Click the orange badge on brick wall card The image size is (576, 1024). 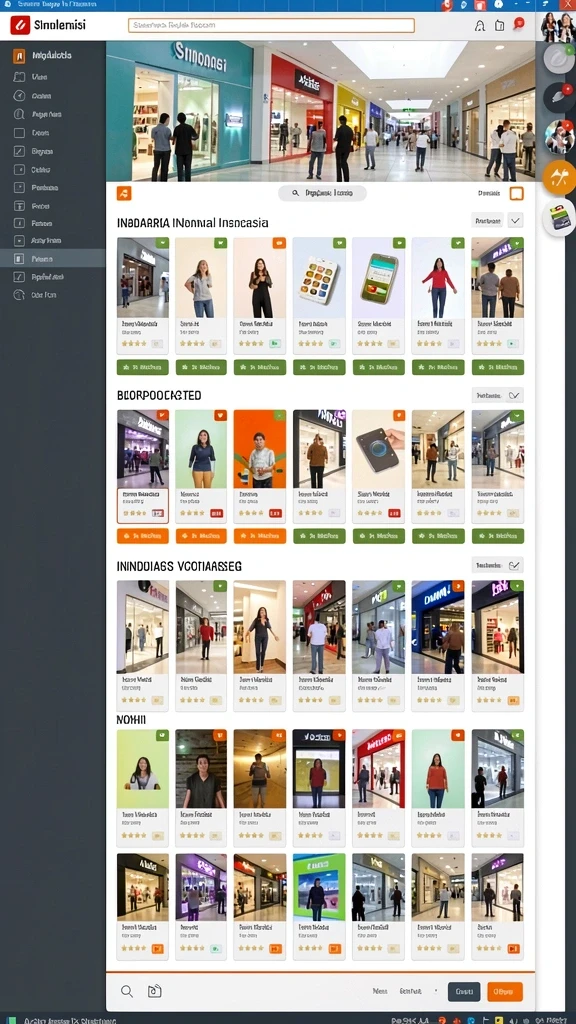(x=220, y=735)
